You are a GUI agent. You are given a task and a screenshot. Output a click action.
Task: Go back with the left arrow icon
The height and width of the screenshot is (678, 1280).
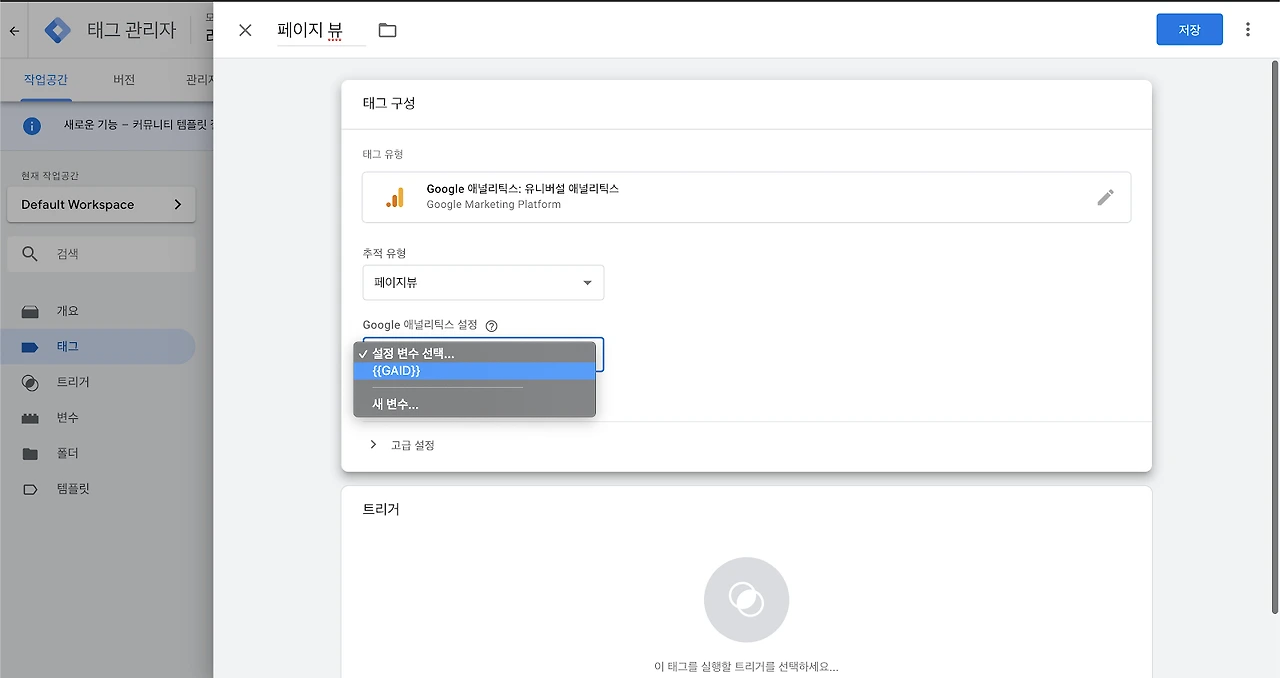[14, 31]
